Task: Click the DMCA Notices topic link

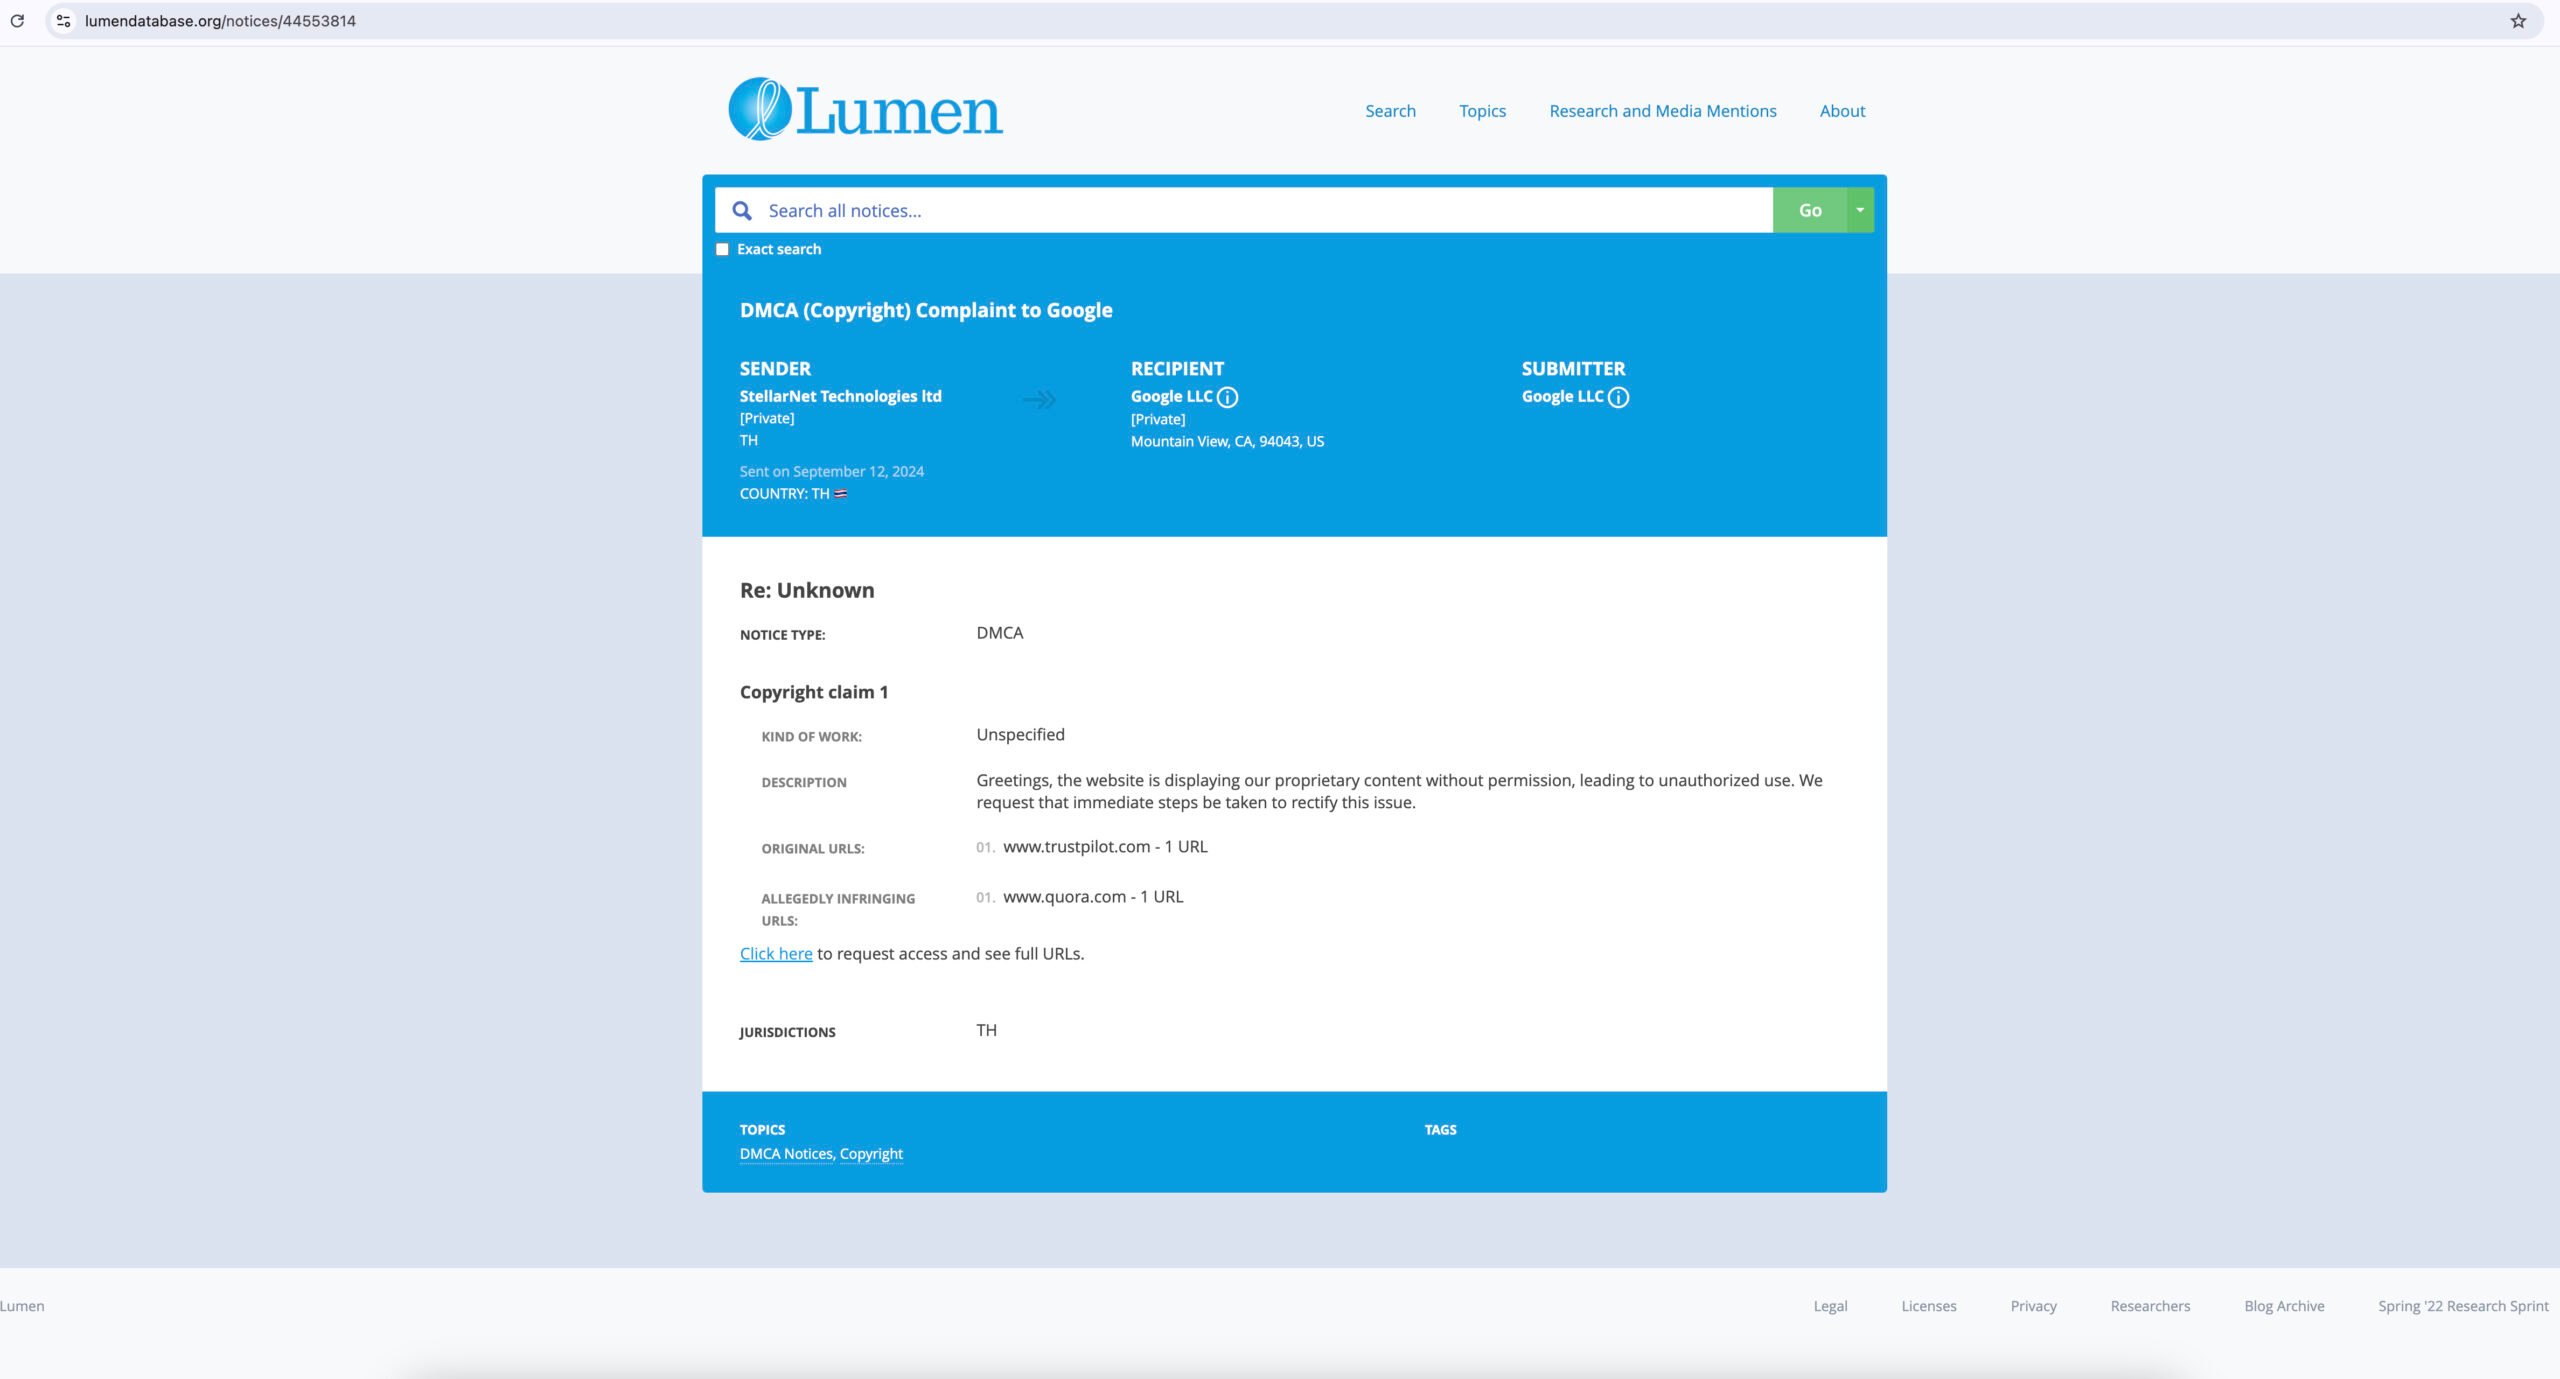Action: (786, 1153)
